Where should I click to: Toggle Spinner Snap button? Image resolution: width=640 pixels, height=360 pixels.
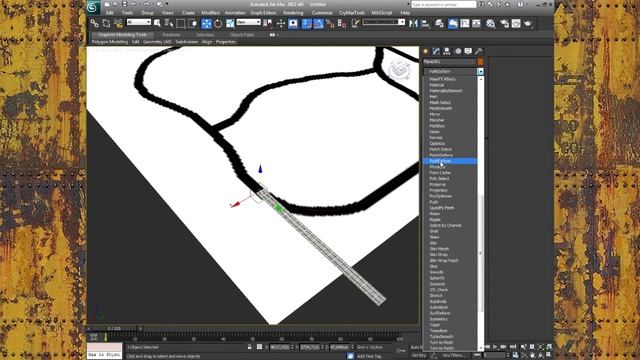pos(342,24)
